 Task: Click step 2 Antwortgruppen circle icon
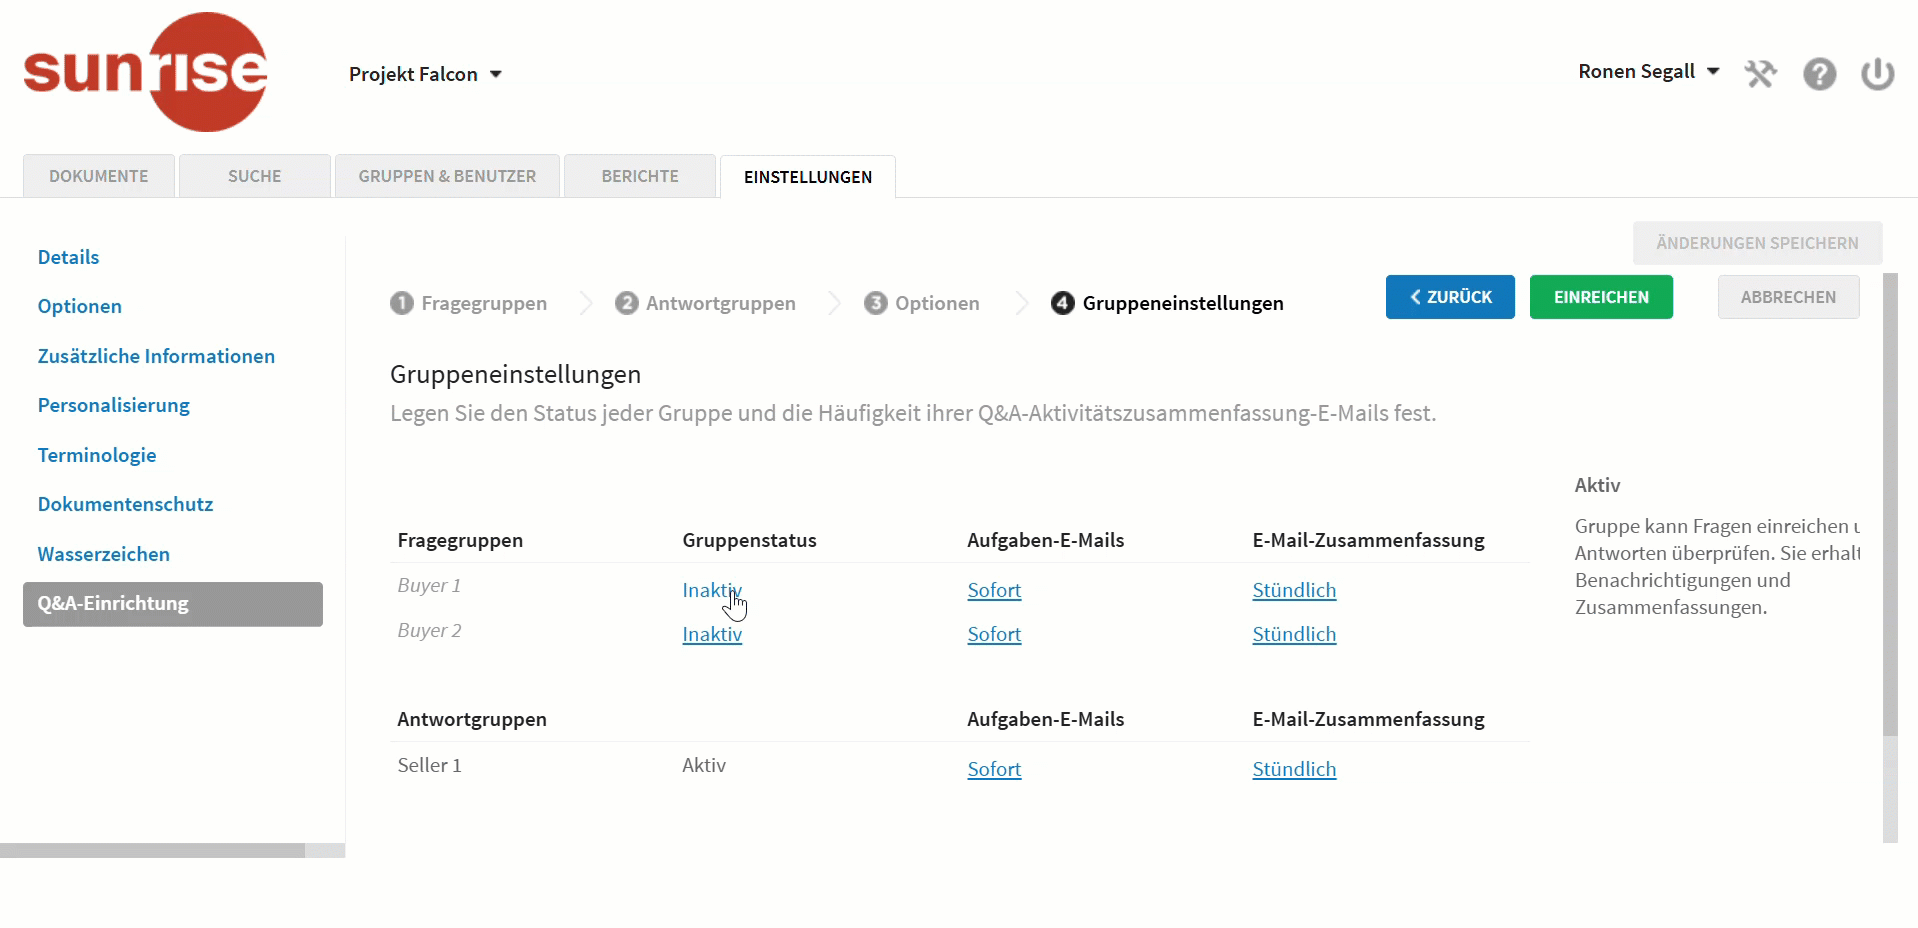(x=627, y=303)
